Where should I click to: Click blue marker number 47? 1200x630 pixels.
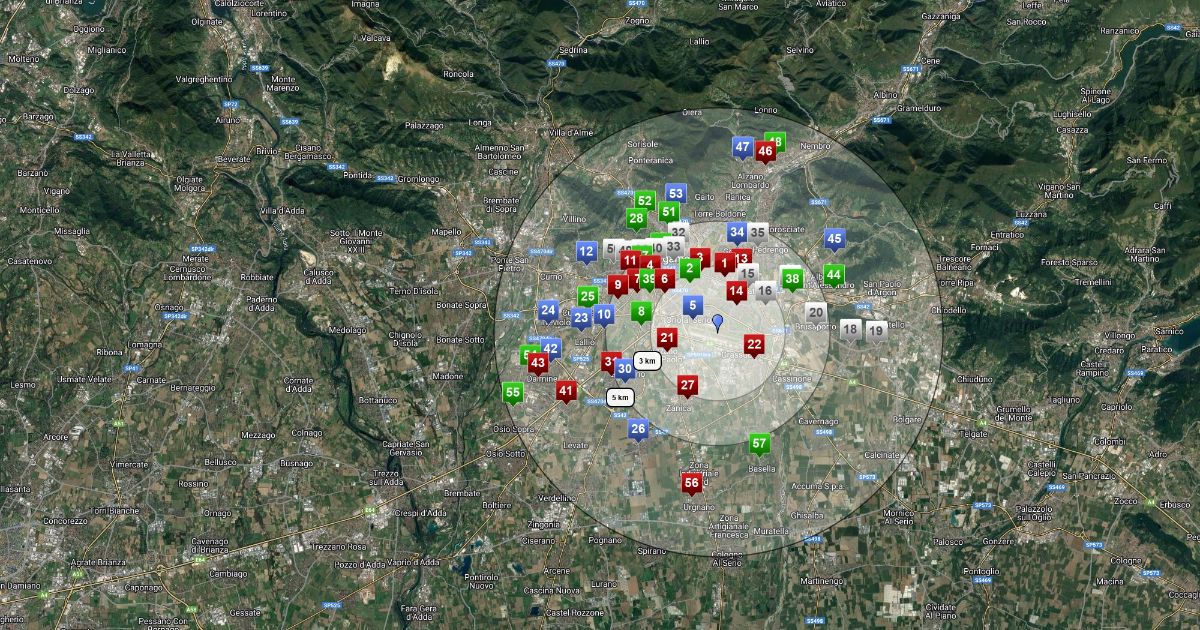742,147
